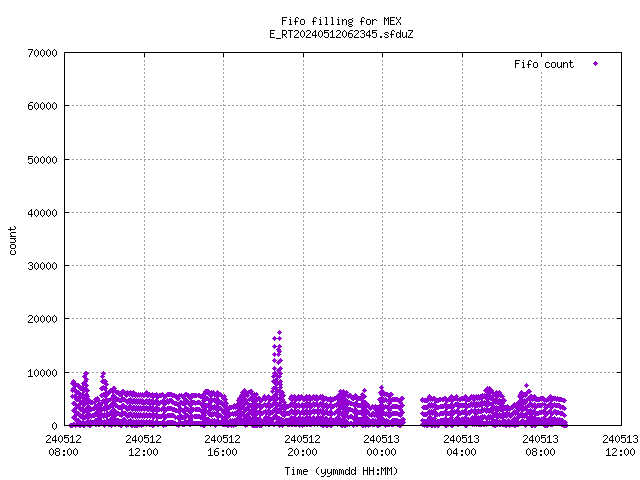Viewport: 640px width, 480px height.
Task: Click the y-axis tick 70000
Action: (42, 53)
